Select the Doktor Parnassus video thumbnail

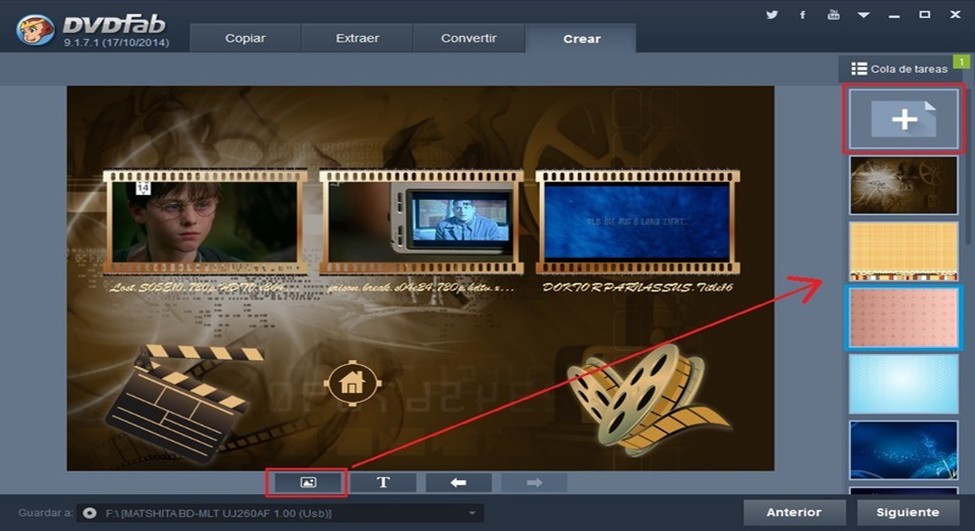click(637, 221)
